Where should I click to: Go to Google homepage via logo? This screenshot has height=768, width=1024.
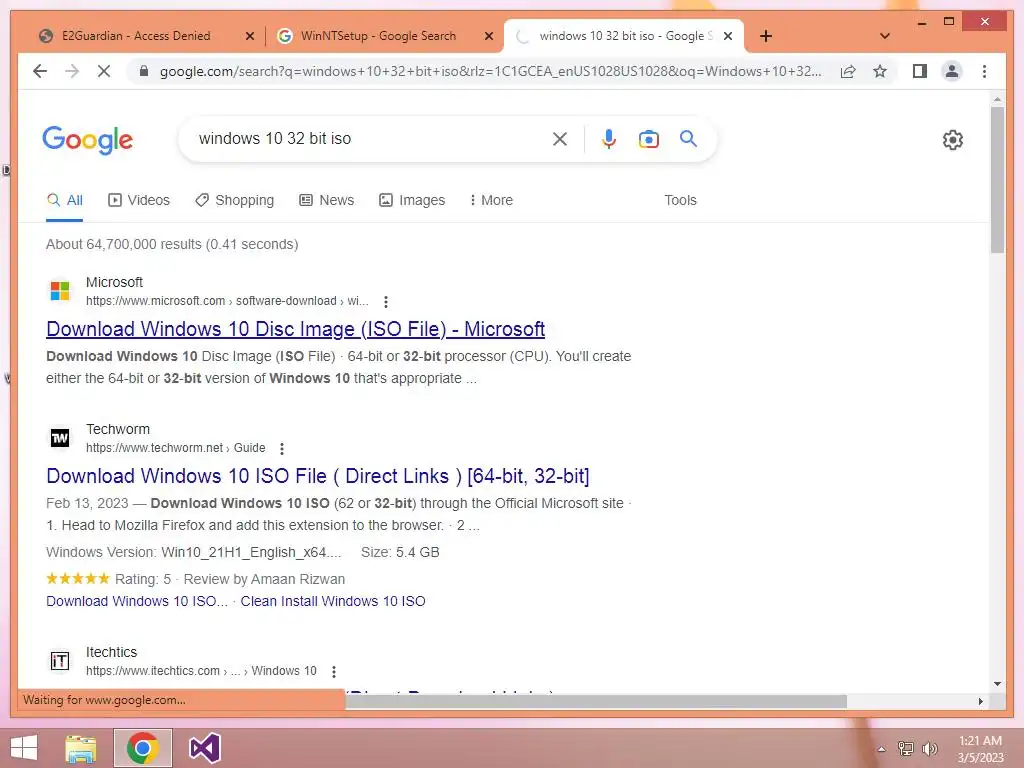click(88, 140)
